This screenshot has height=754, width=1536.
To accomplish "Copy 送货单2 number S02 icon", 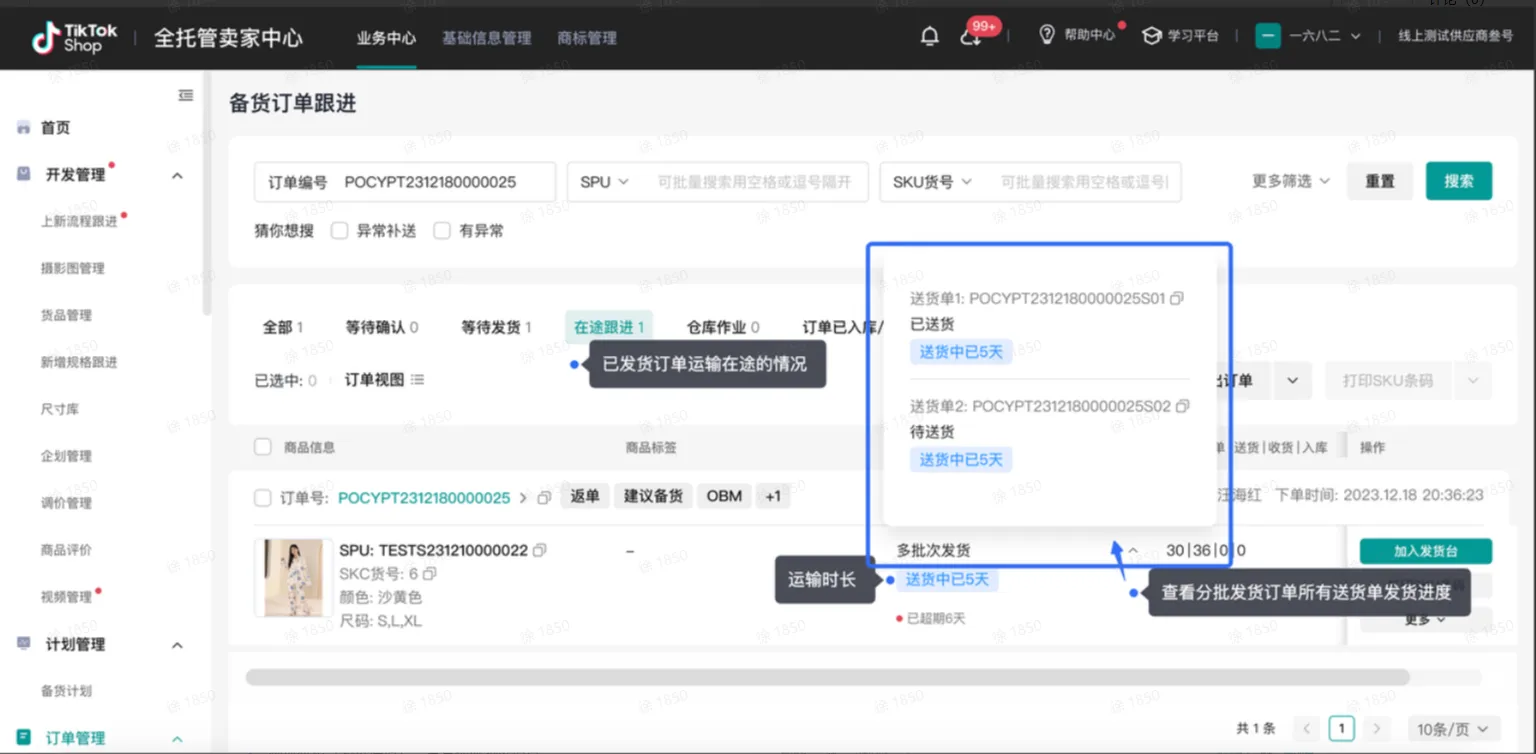I will [x=1183, y=406].
